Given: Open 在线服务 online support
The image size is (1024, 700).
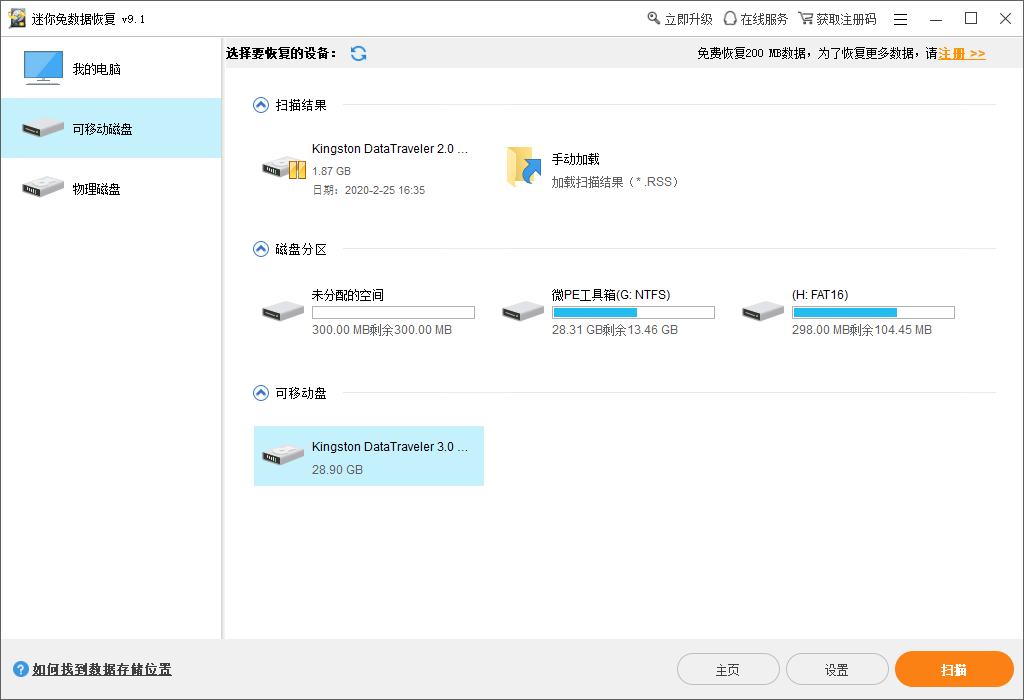Looking at the screenshot, I should tap(756, 19).
